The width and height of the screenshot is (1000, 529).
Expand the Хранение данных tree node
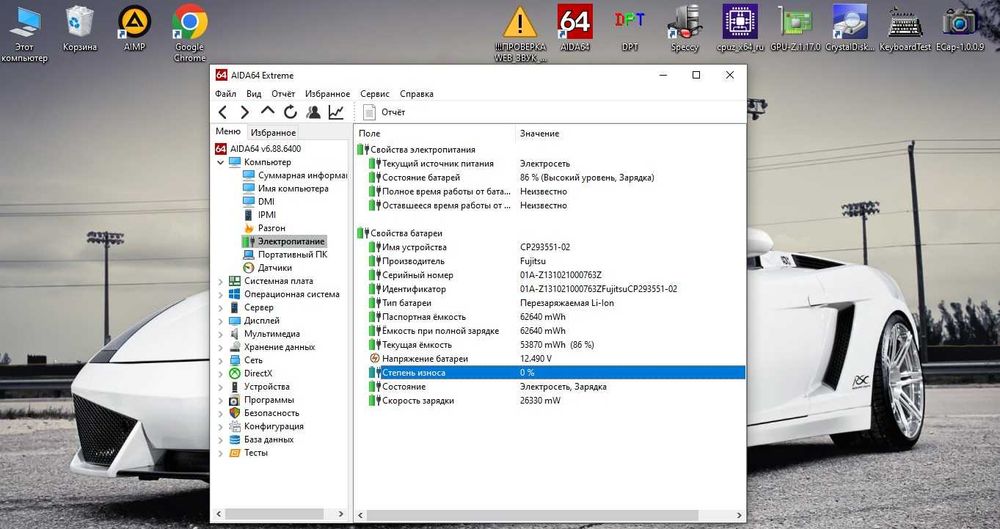221,347
